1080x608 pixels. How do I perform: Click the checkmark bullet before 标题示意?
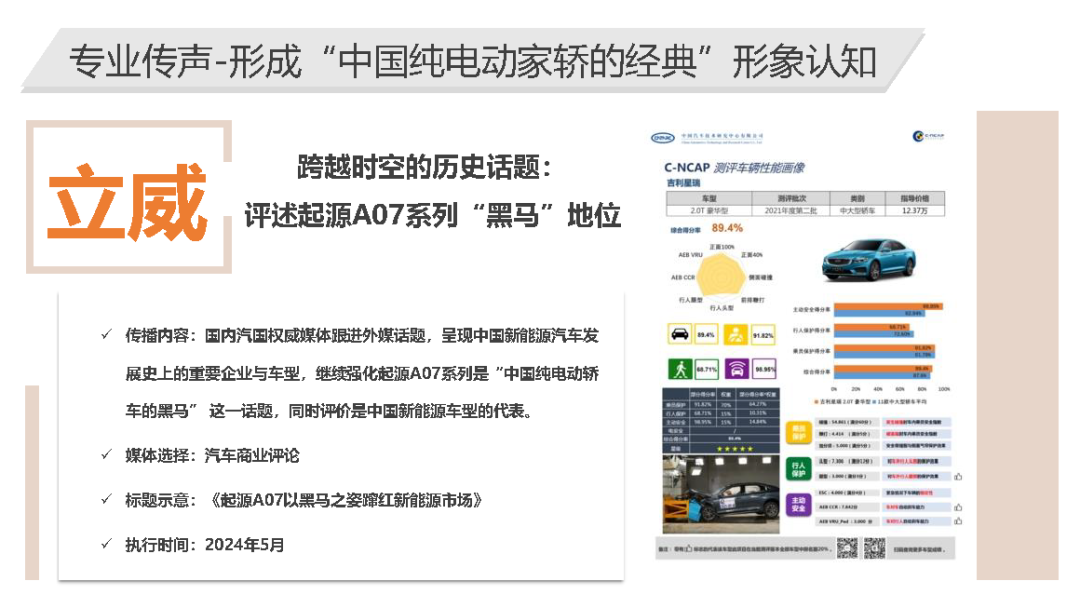click(107, 499)
